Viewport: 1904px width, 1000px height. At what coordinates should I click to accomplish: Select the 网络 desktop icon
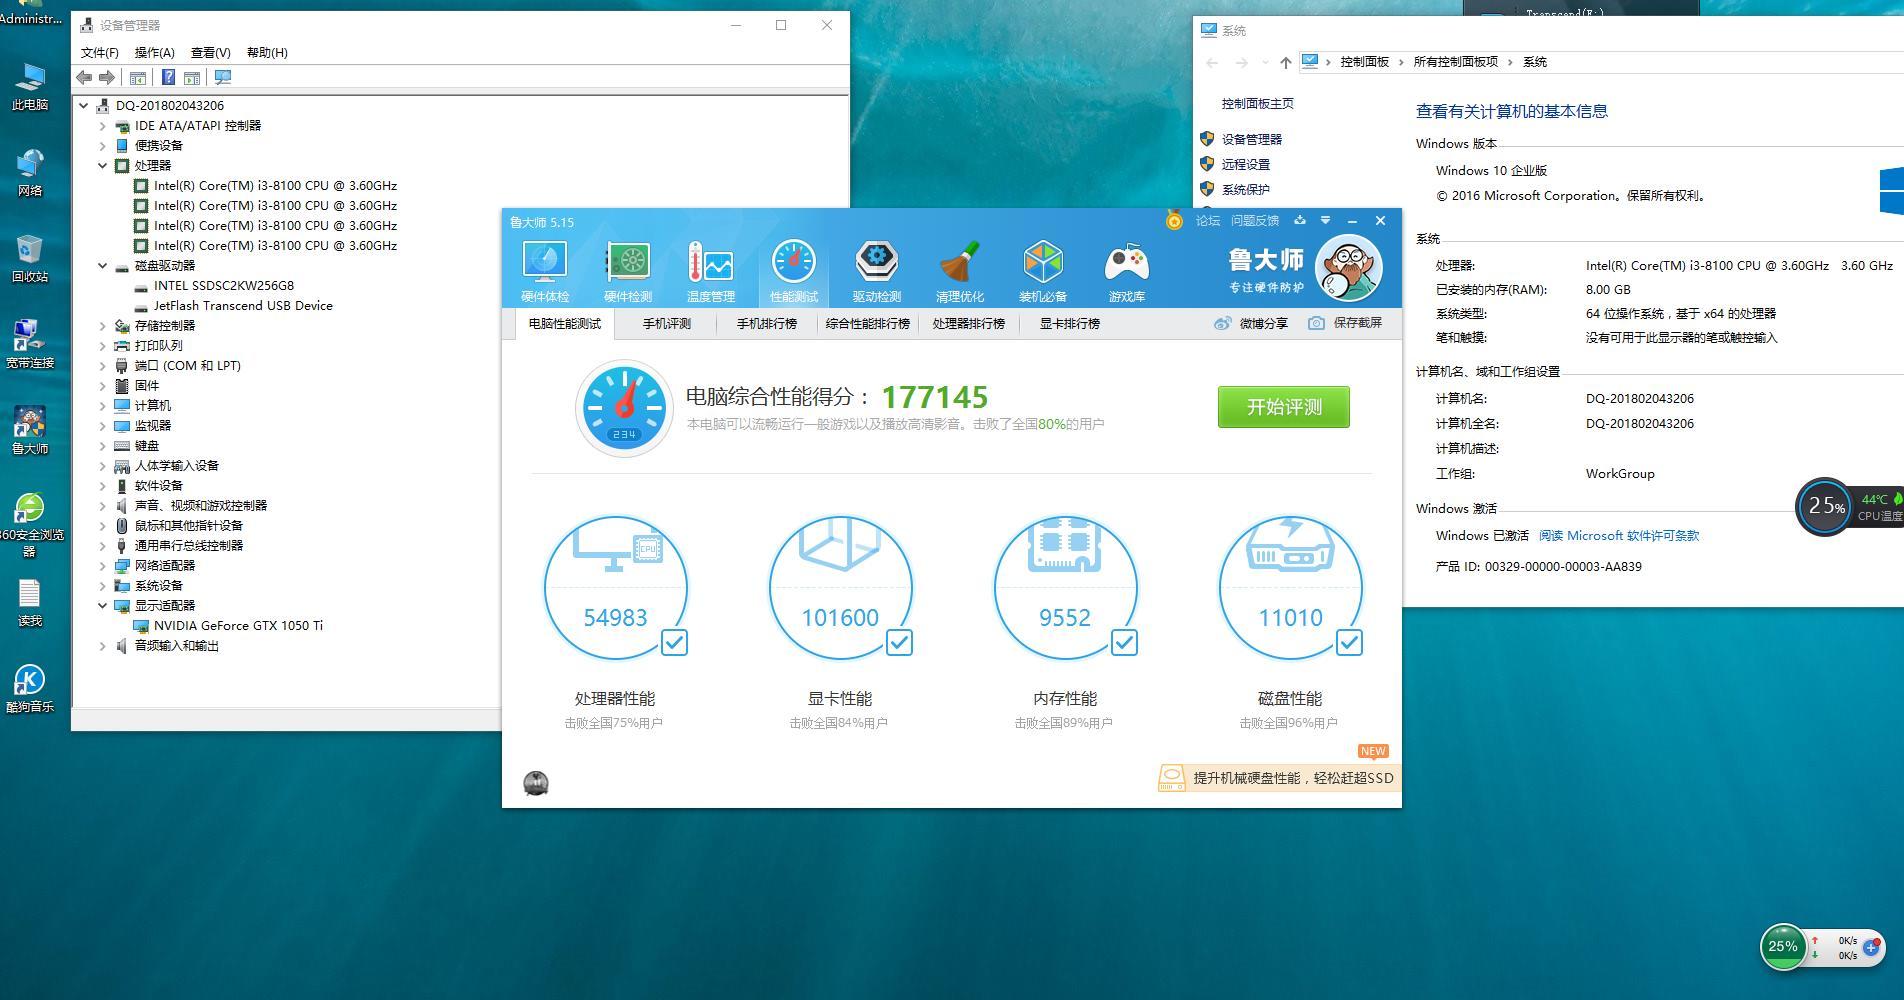click(30, 172)
